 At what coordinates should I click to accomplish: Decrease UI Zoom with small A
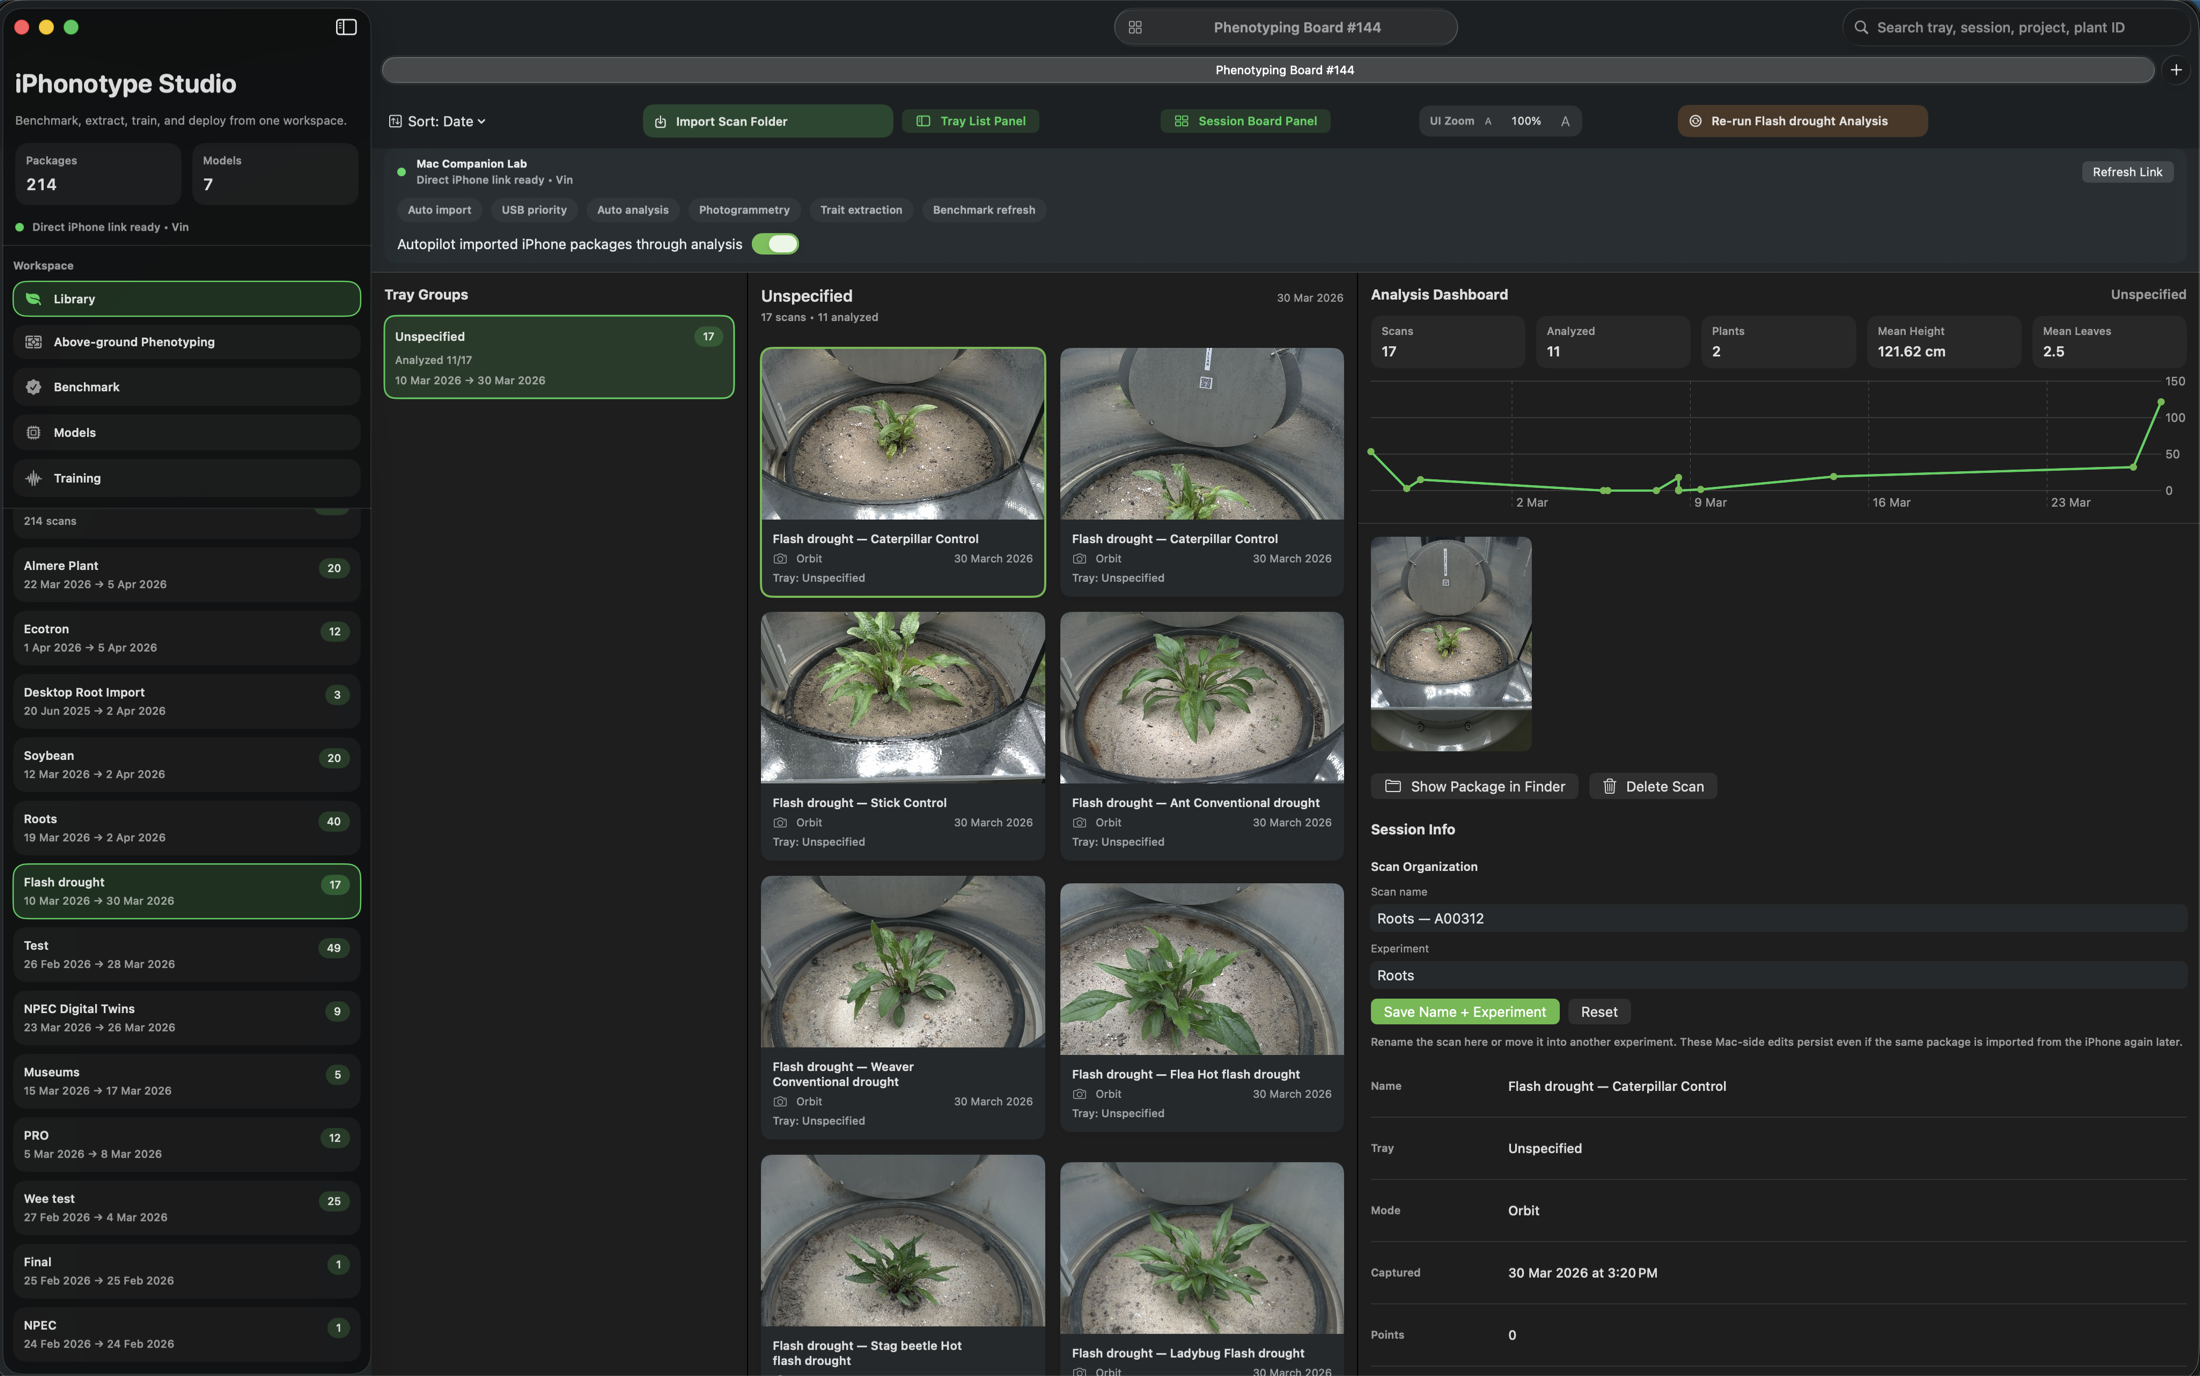(x=1488, y=121)
